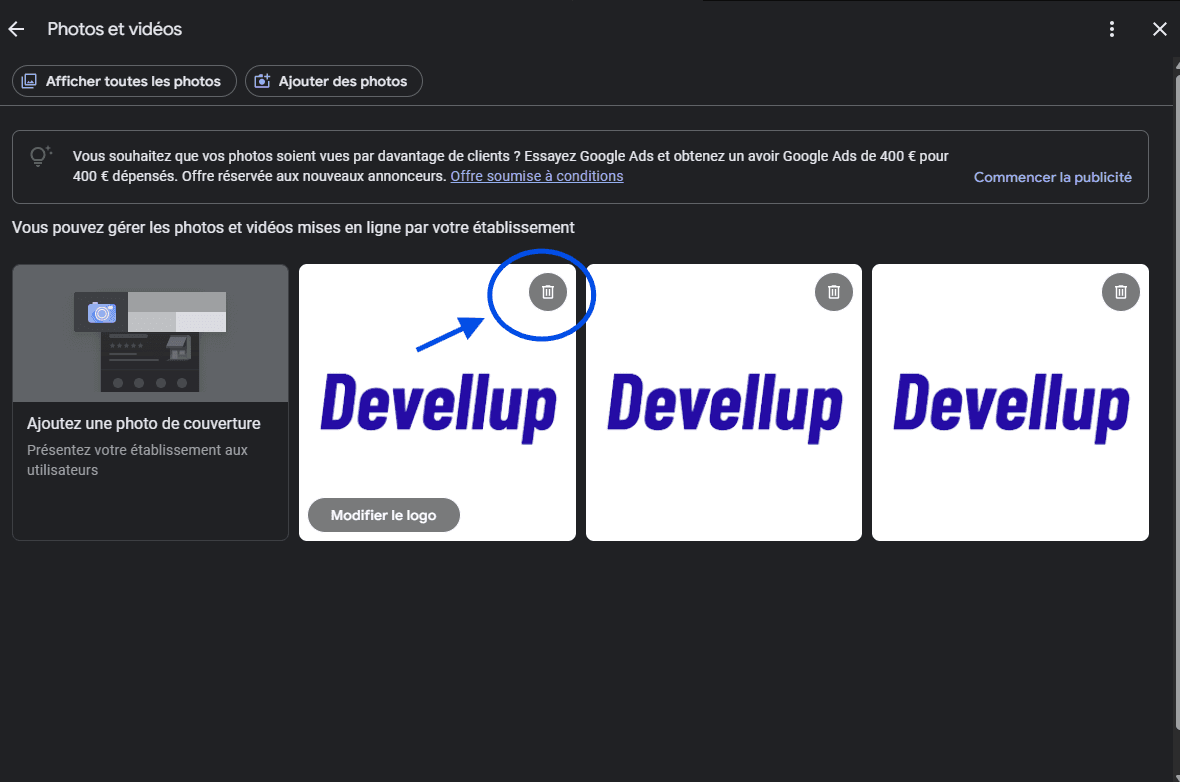Click Modifier le logo
1180x782 pixels.
383,514
